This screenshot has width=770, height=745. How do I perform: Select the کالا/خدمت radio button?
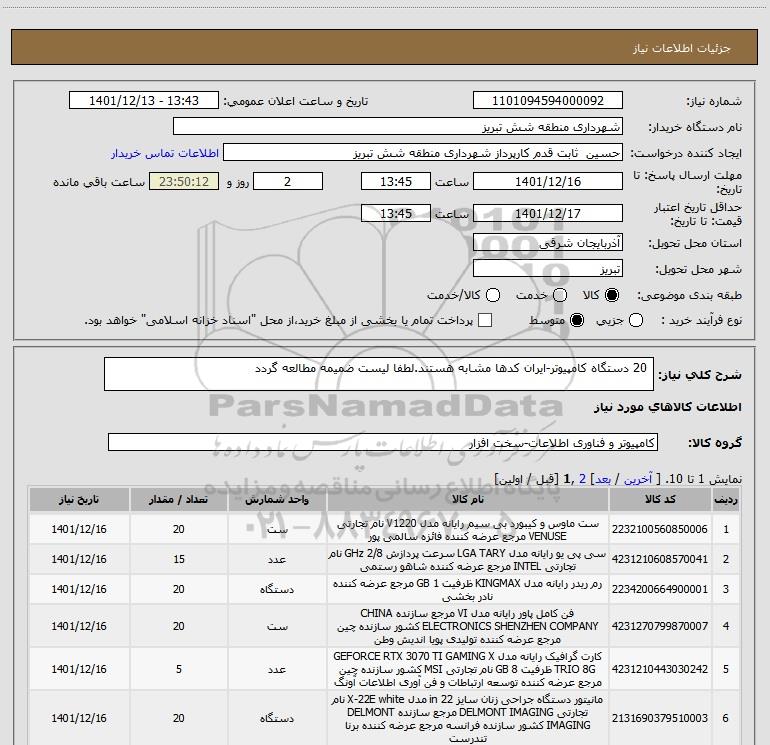tap(493, 295)
